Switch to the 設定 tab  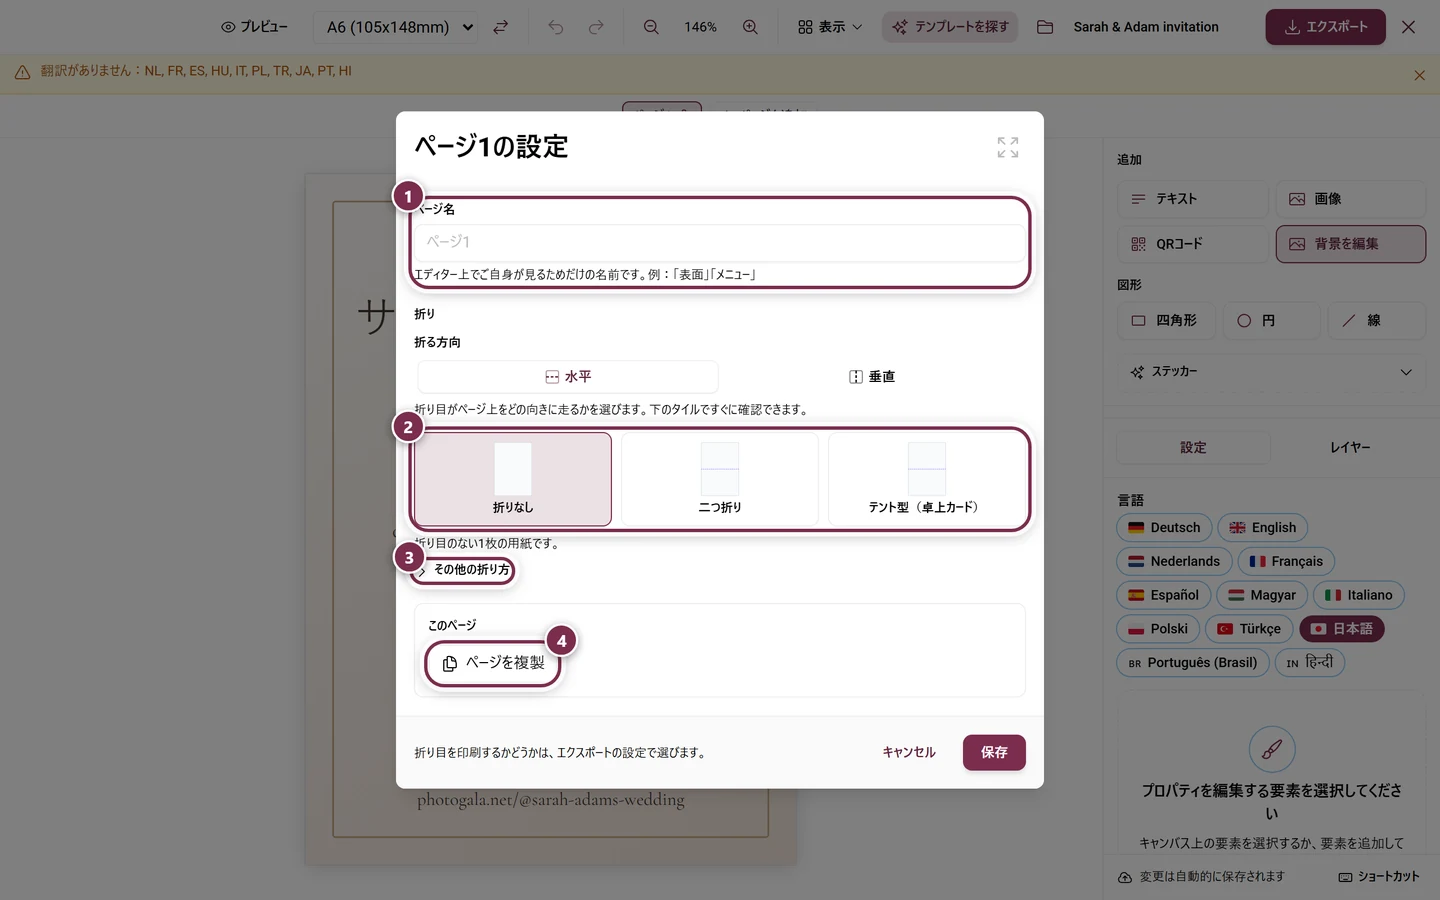click(1193, 448)
